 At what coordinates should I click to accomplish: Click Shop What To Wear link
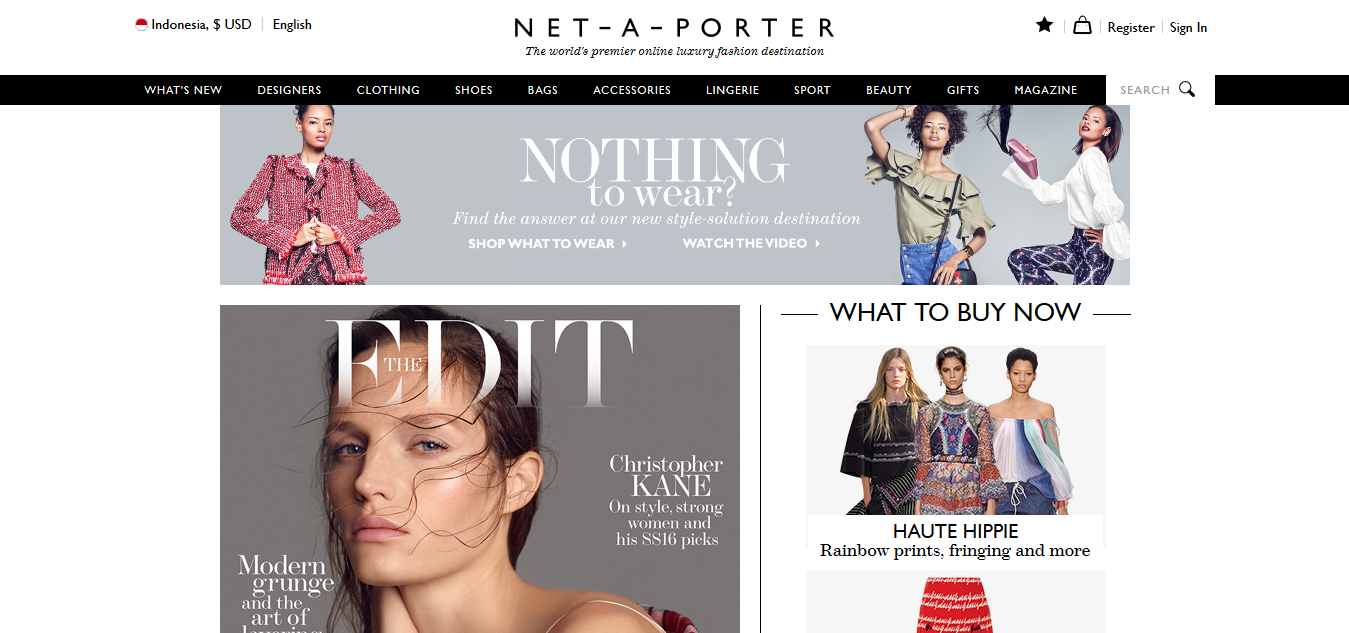[x=541, y=243]
